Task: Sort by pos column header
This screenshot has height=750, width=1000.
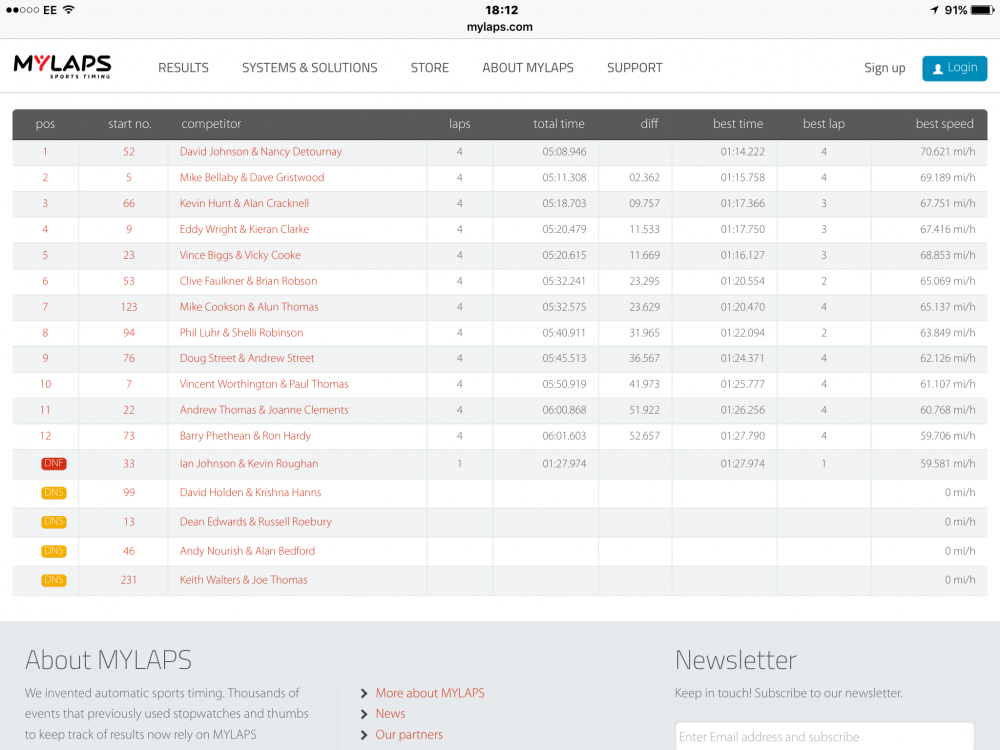Action: pyautogui.click(x=45, y=124)
